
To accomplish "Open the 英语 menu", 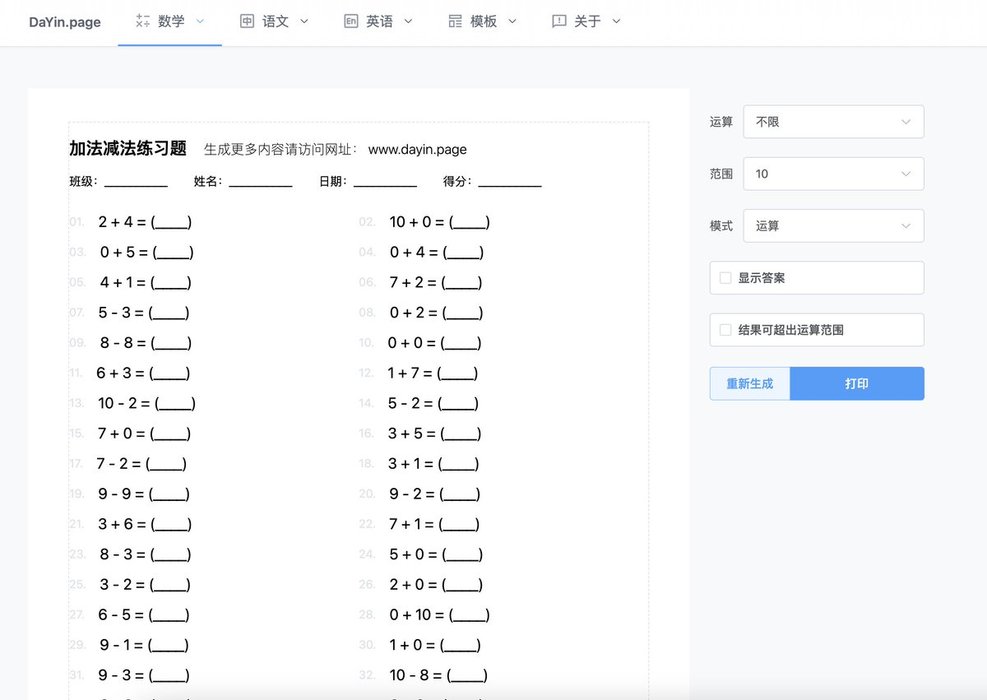I will point(379,21).
